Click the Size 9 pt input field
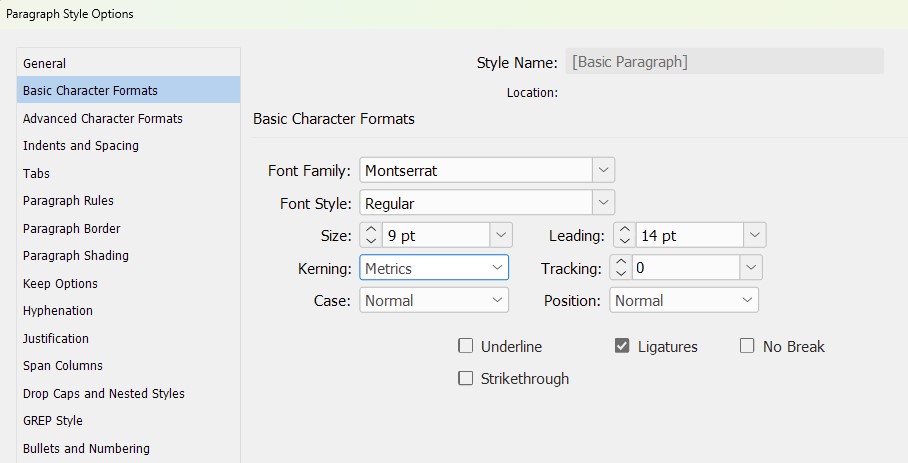Image resolution: width=908 pixels, height=463 pixels. click(x=434, y=236)
